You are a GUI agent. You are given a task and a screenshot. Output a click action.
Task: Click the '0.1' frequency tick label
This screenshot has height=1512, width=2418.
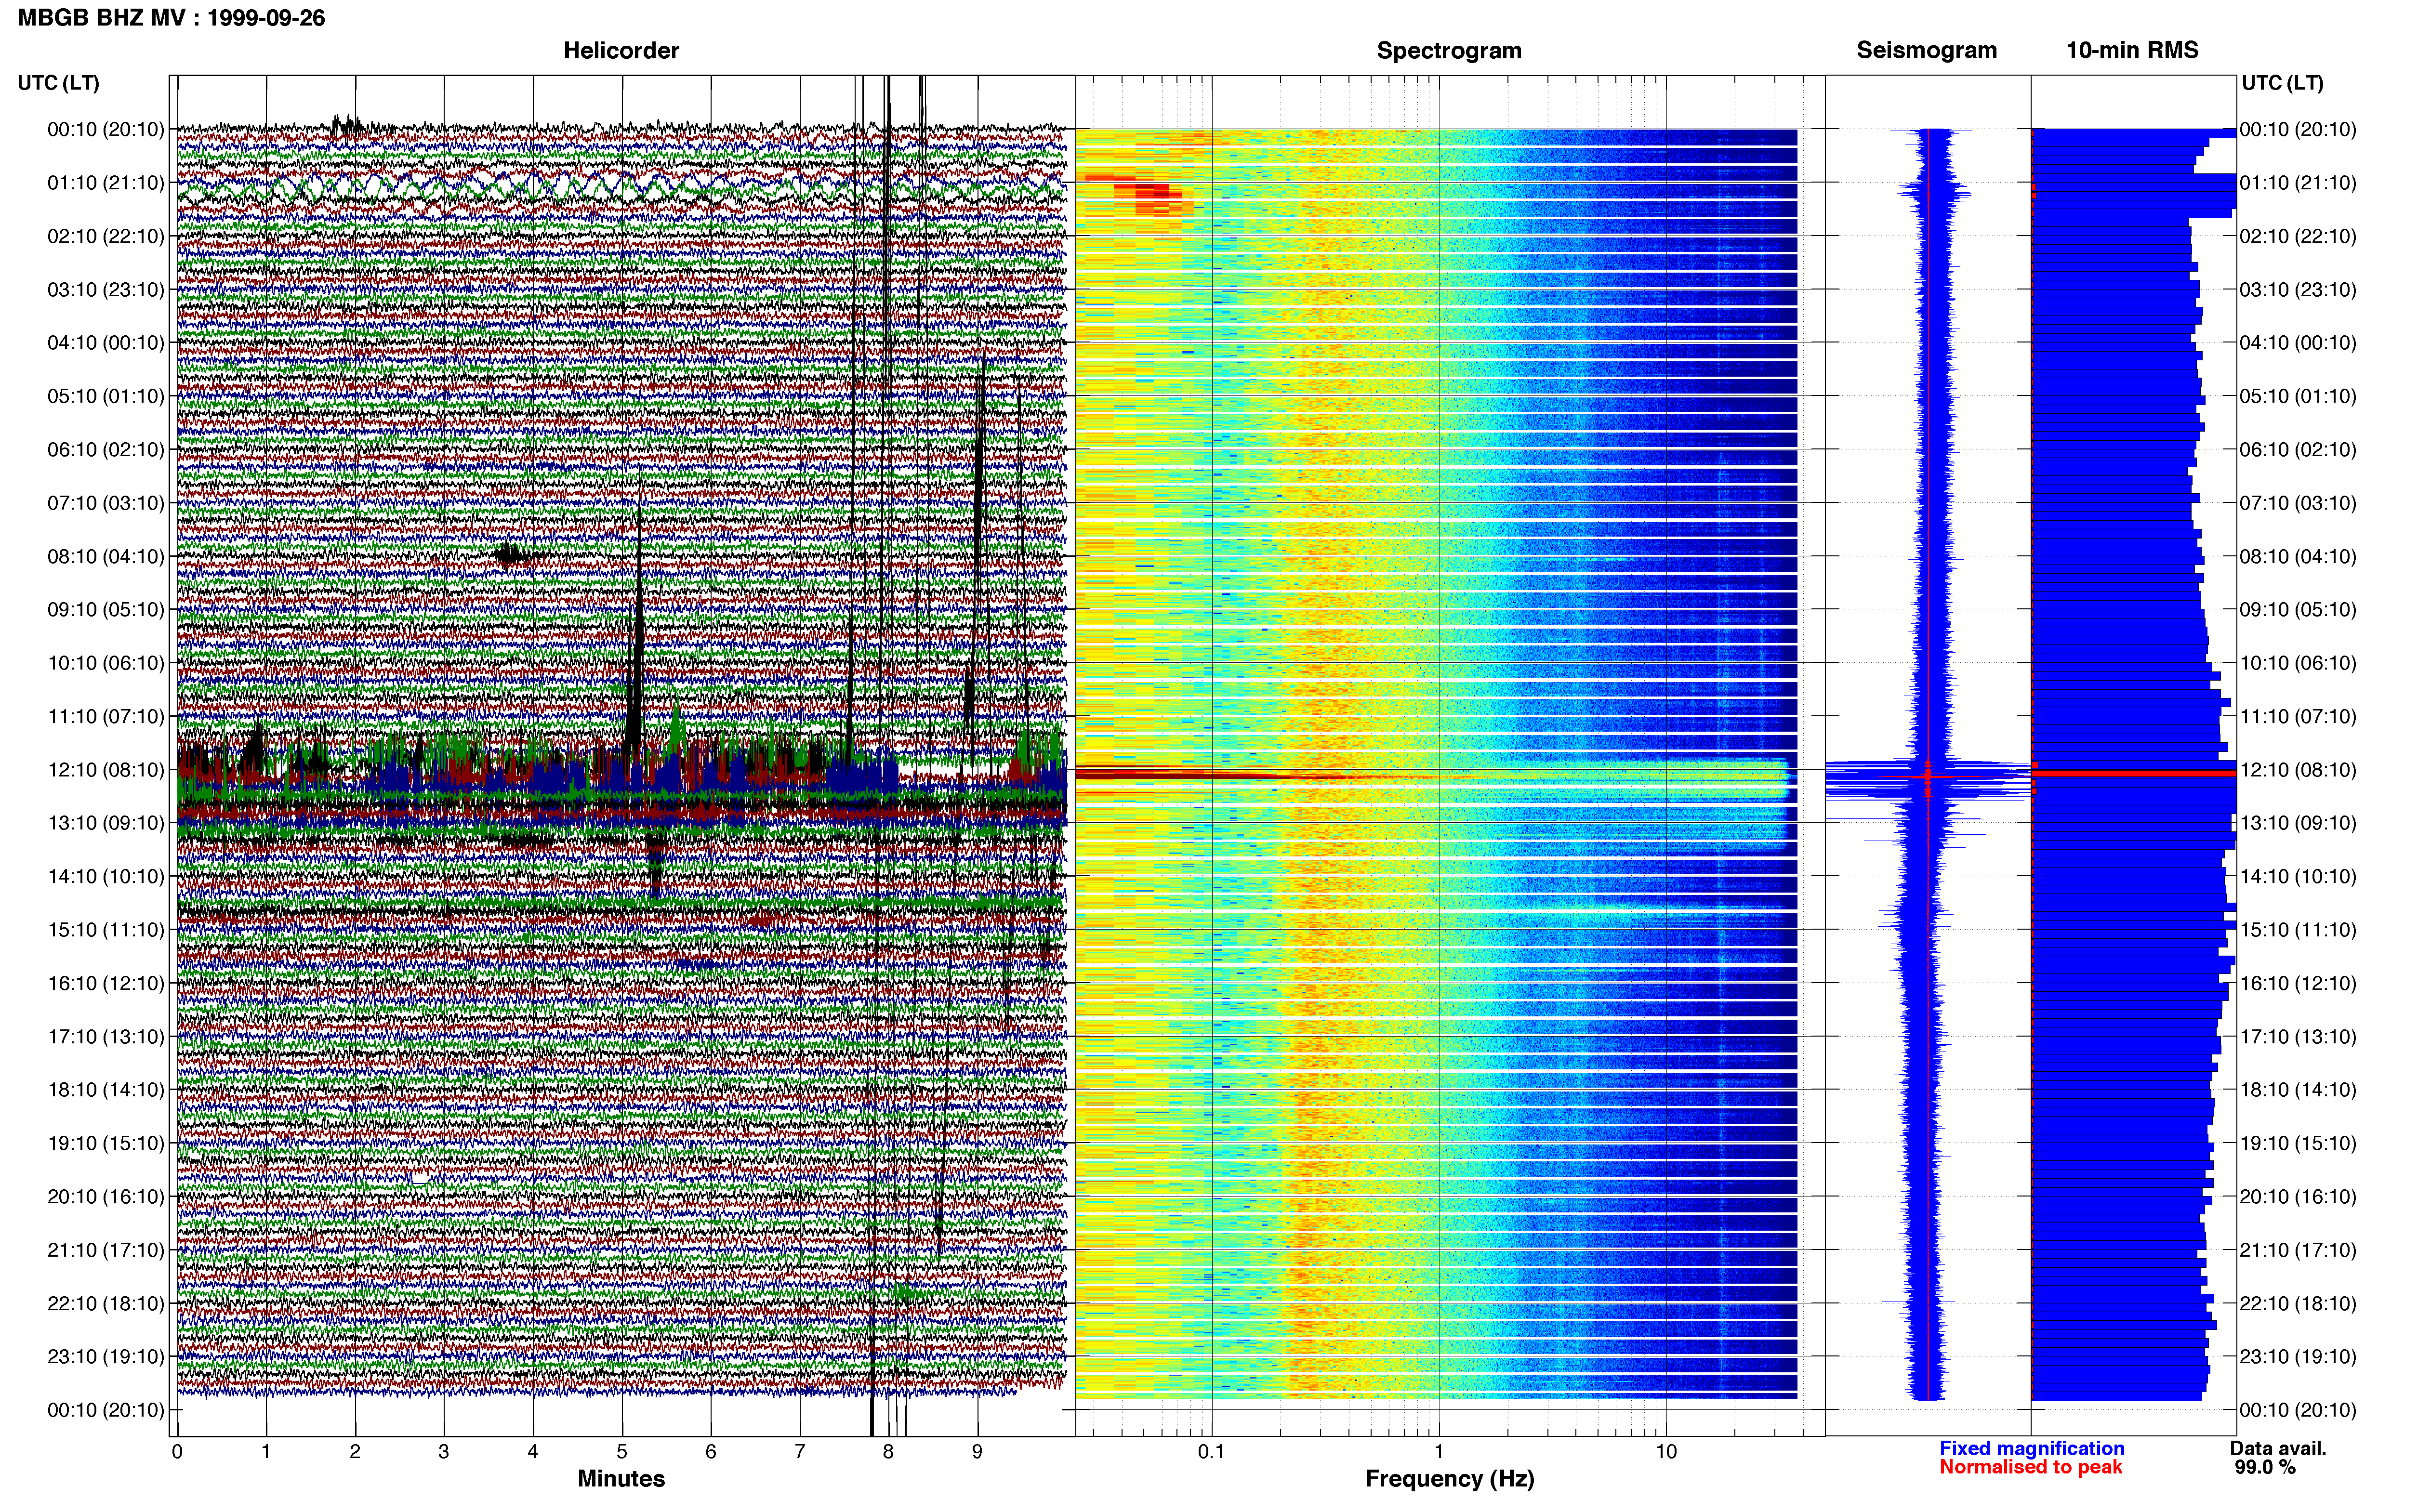[x=1211, y=1451]
